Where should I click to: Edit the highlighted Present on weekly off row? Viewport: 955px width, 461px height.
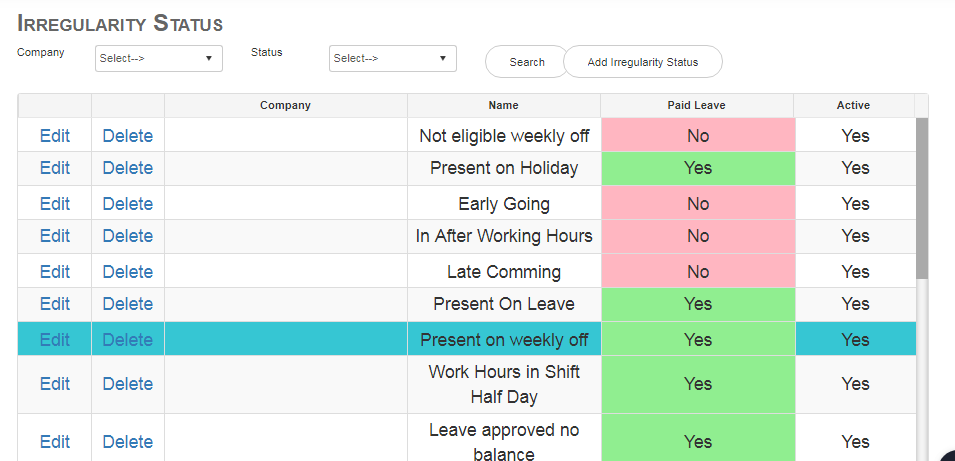click(x=55, y=339)
